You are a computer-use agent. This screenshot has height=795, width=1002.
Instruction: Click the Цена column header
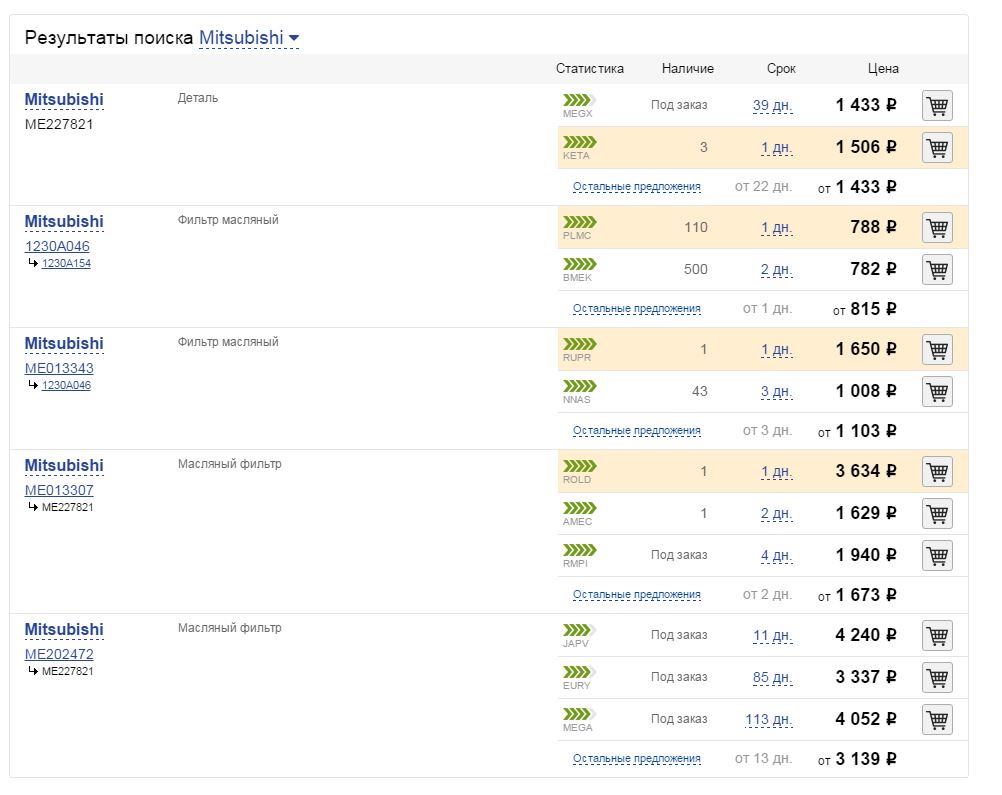tap(883, 68)
